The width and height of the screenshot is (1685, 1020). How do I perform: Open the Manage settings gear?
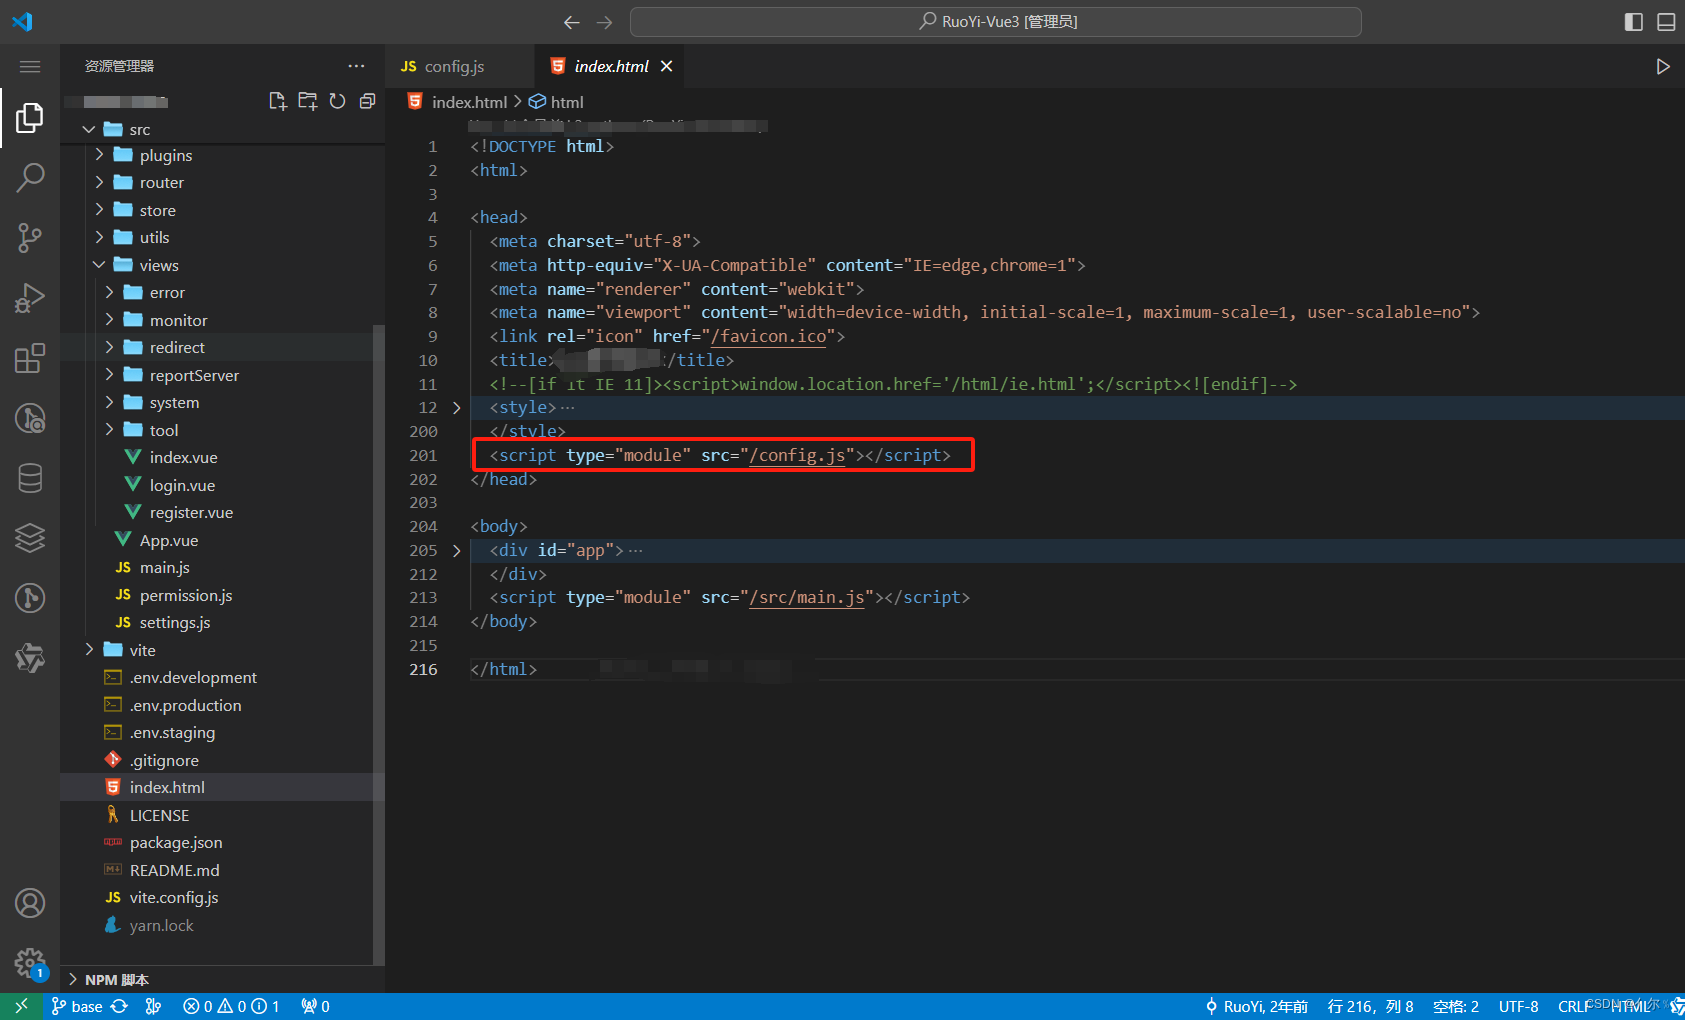pos(30,962)
